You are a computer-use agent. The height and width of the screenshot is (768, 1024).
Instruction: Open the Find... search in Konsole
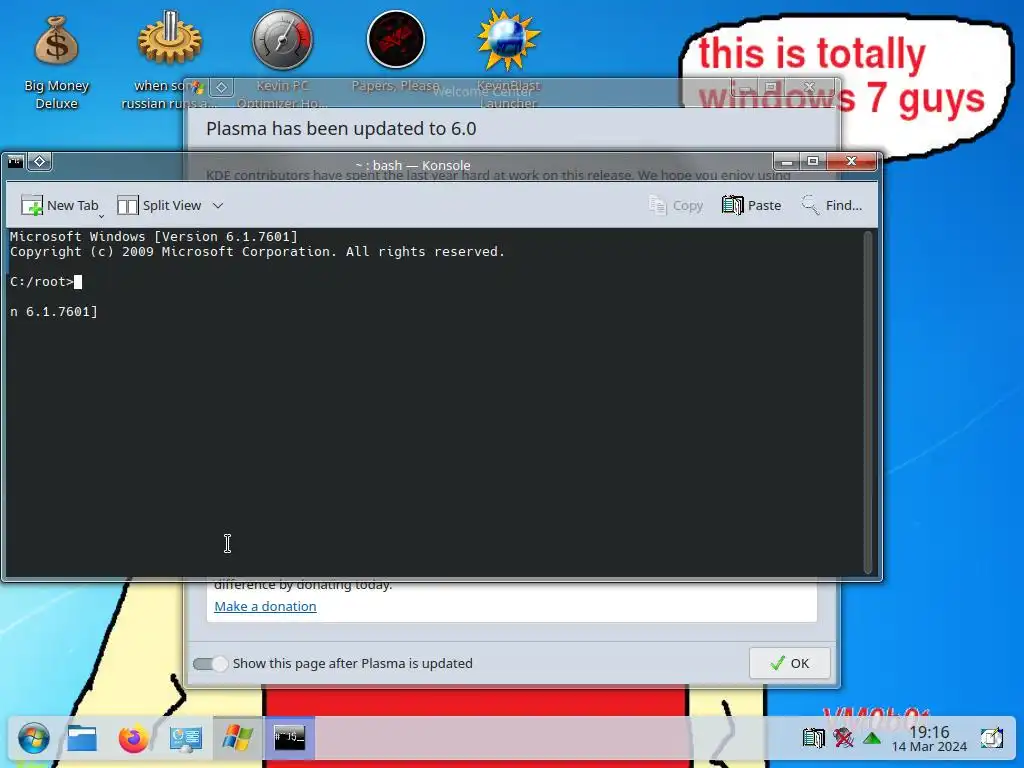(831, 205)
